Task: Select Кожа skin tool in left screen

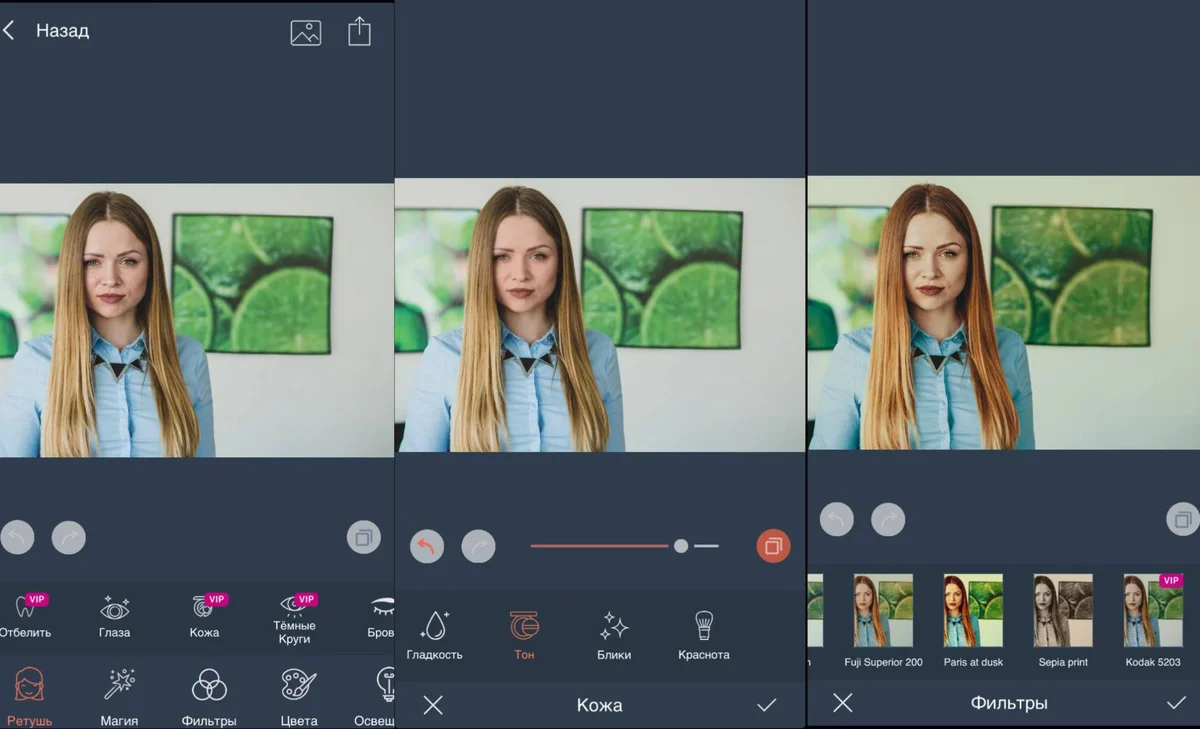Action: click(x=205, y=616)
